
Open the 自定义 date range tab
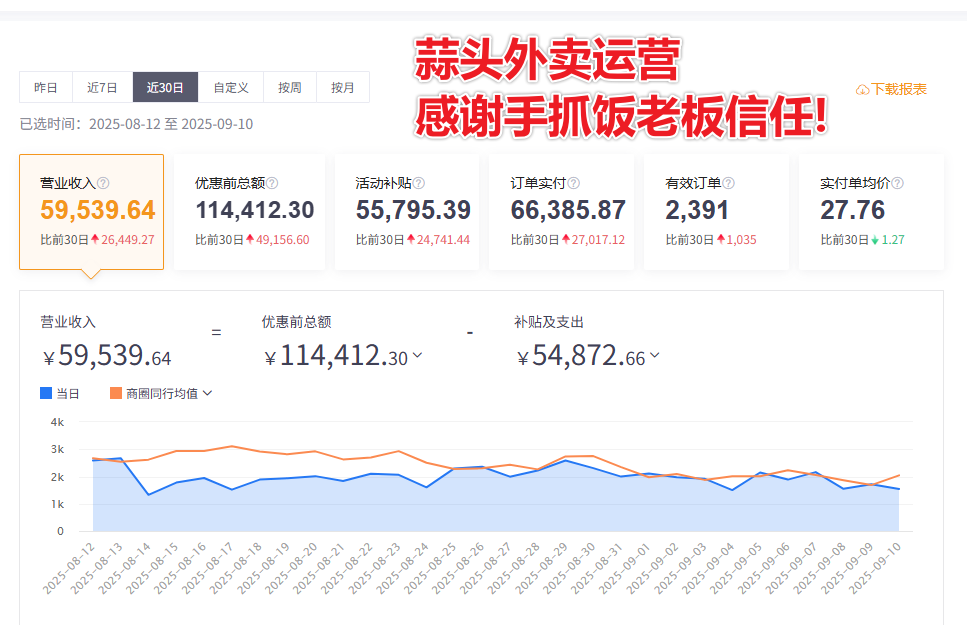[231, 87]
